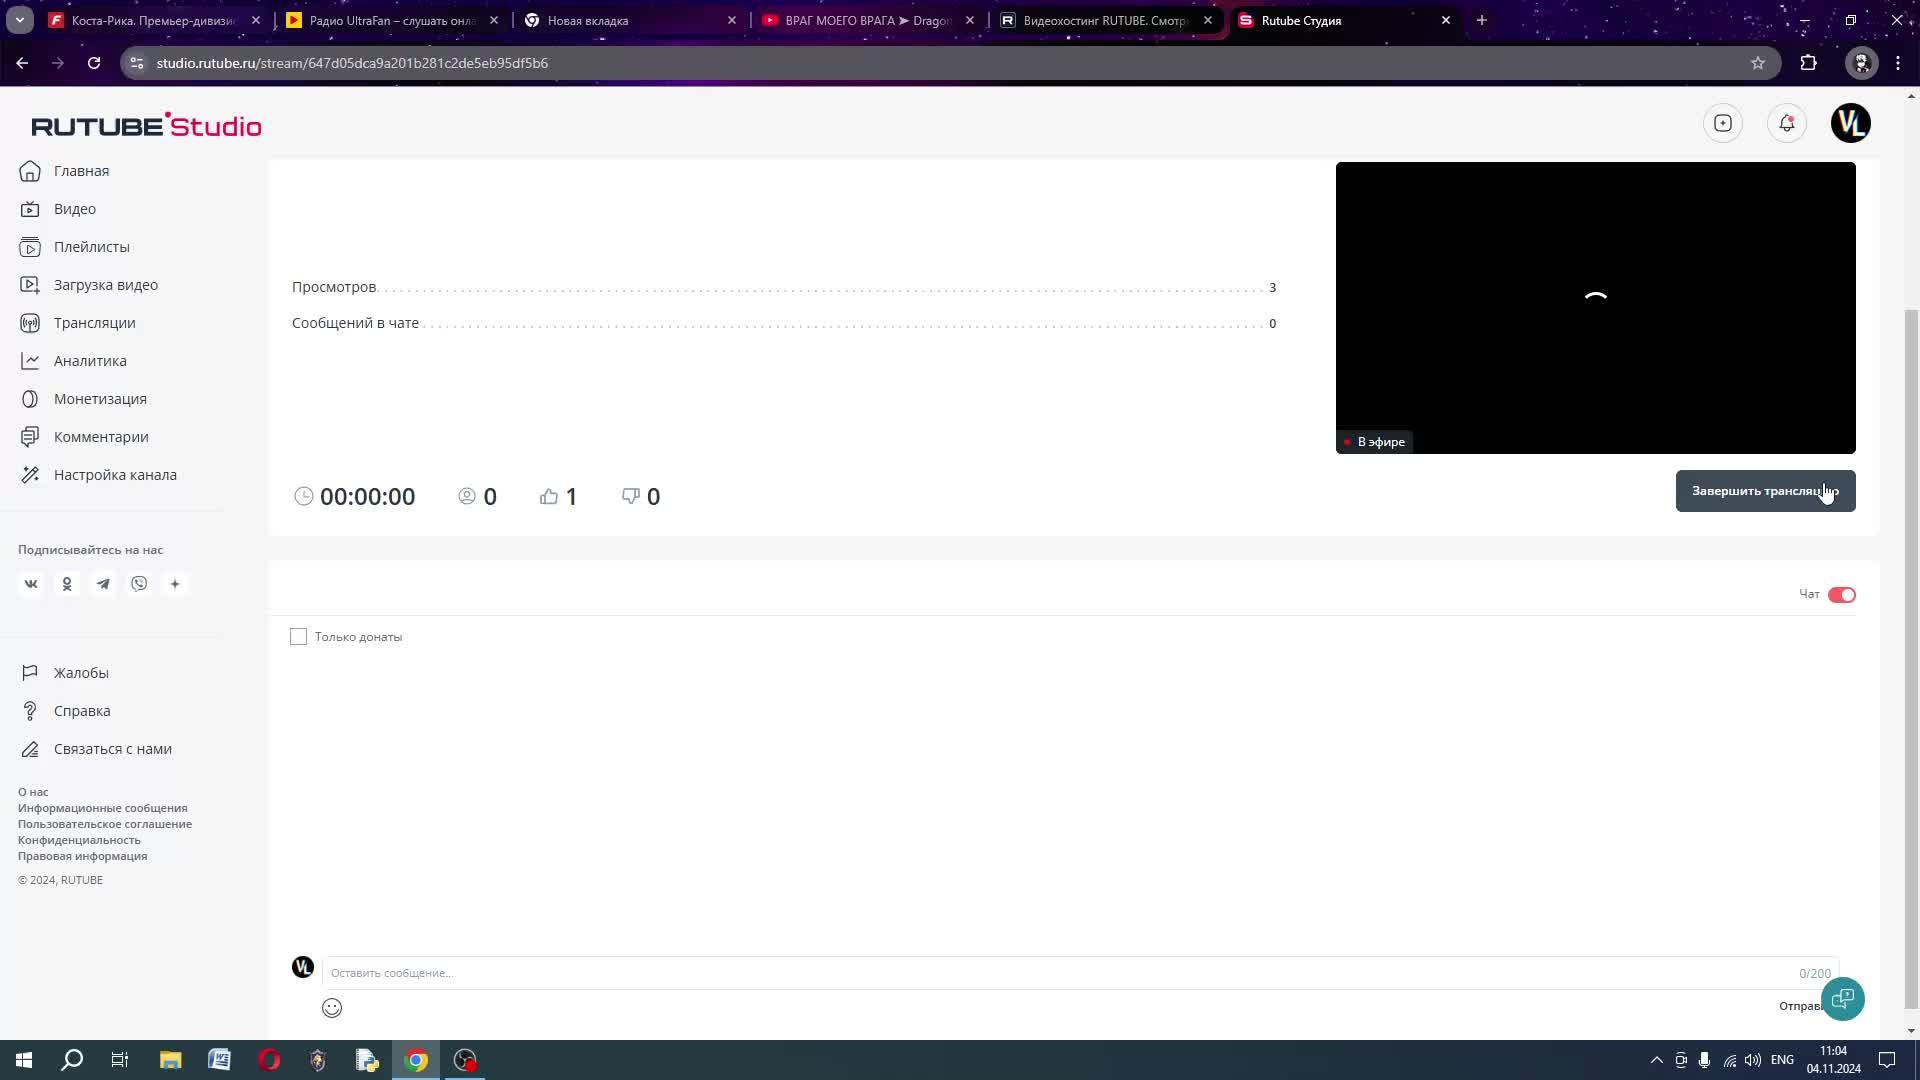
Task: Open the emoji picker smiley icon
Action: tap(332, 1008)
